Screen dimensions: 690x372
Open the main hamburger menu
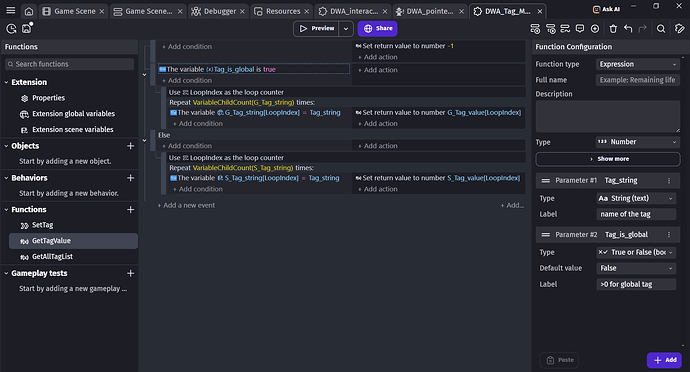tap(11, 11)
